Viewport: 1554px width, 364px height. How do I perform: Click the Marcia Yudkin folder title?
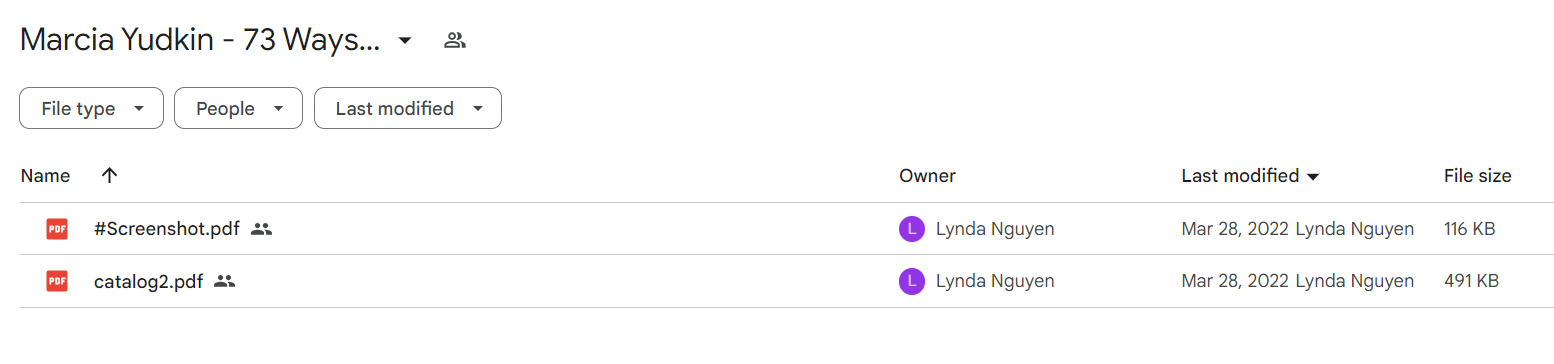click(x=200, y=41)
